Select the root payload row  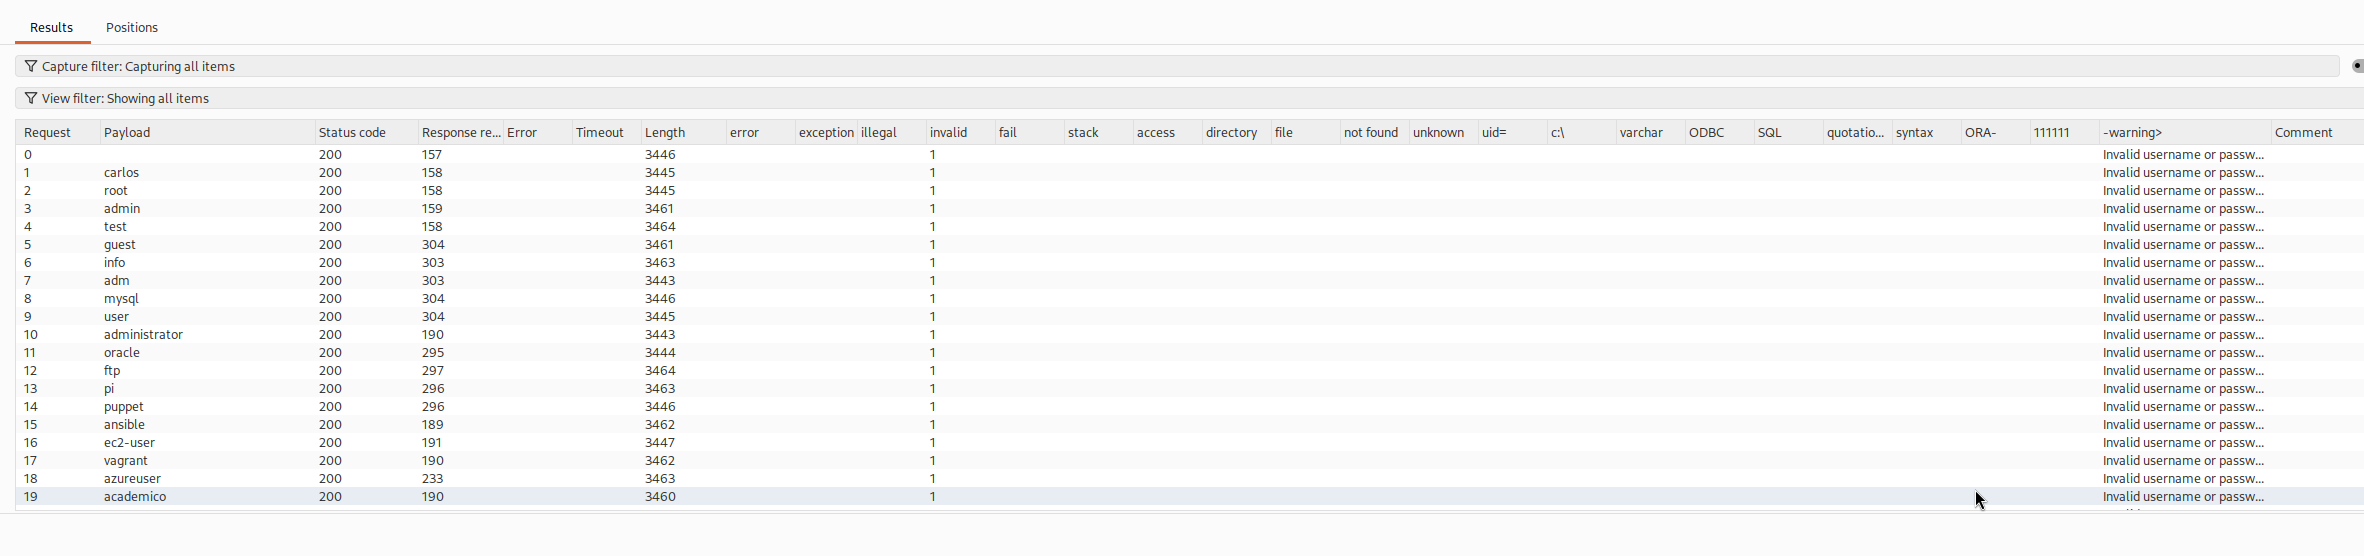tap(1190, 190)
